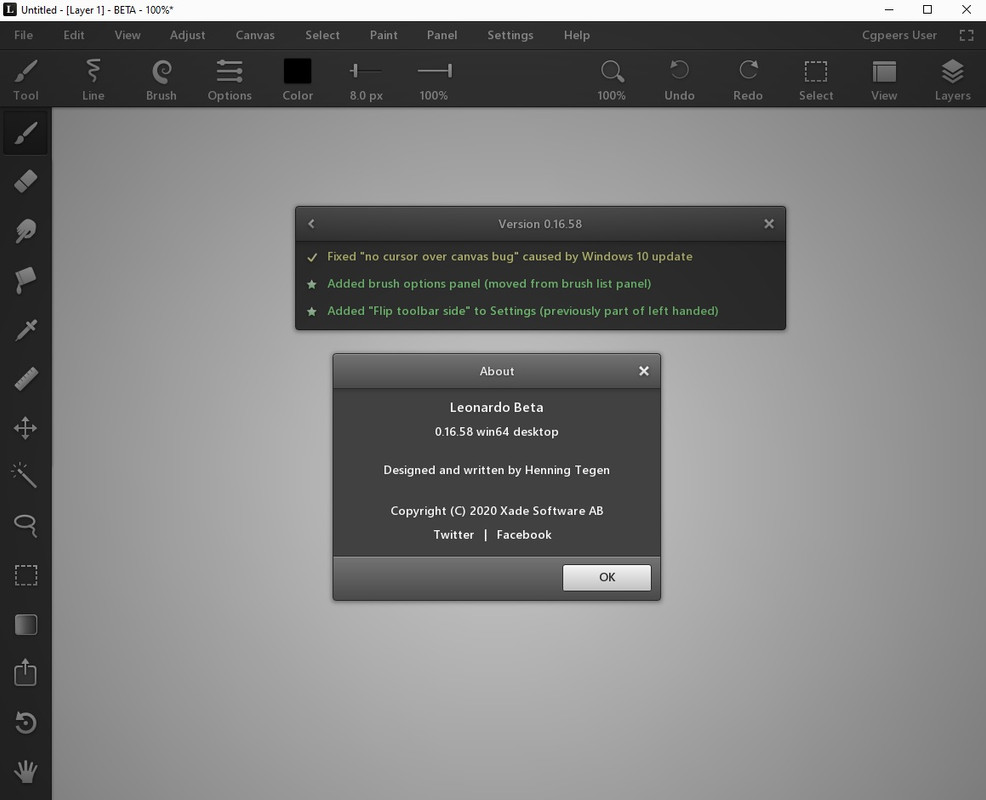
Task: Go back to previous version notes
Action: pos(311,224)
